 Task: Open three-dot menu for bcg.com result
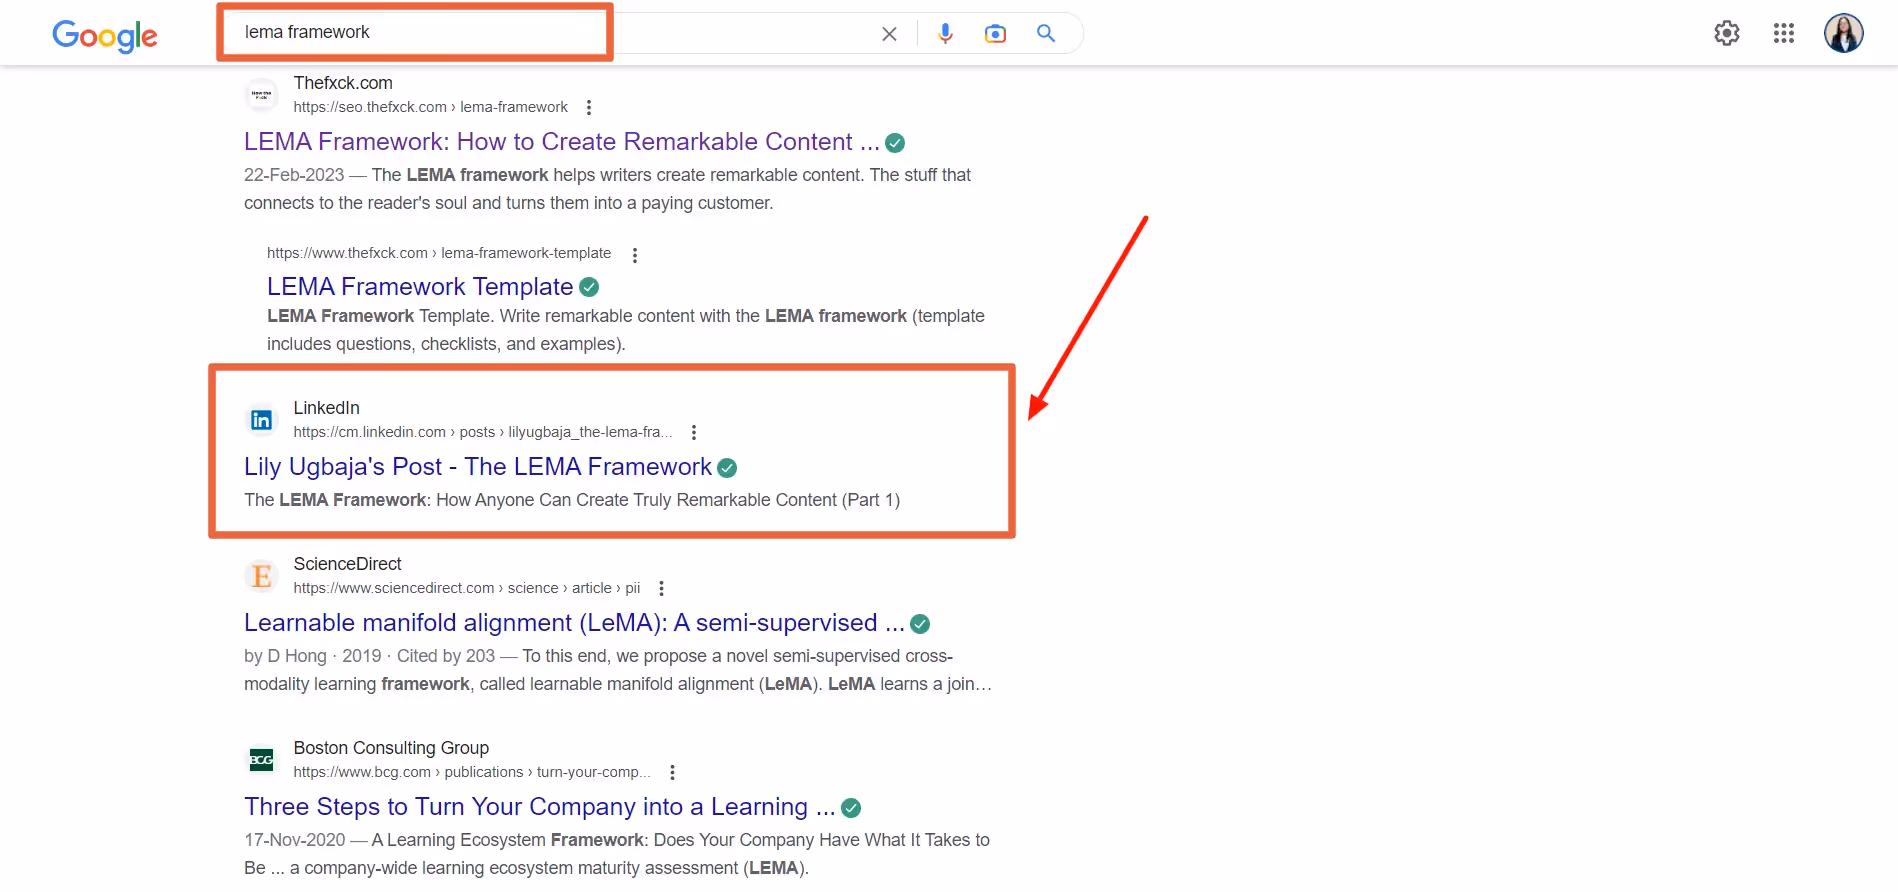point(672,772)
